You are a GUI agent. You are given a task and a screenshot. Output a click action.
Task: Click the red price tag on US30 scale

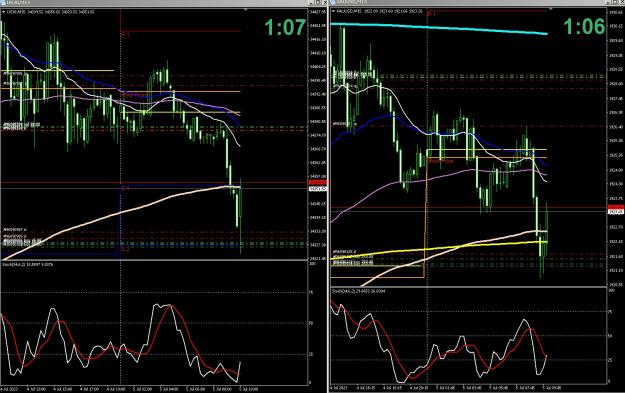[318, 183]
